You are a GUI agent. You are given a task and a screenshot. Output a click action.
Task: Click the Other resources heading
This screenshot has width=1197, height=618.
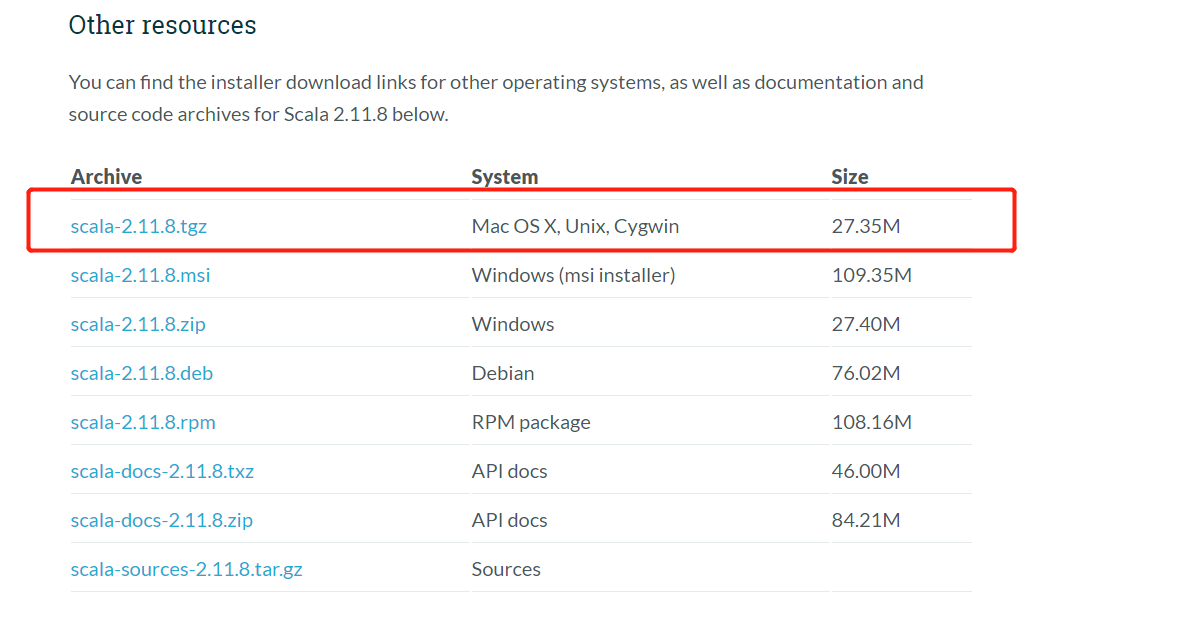pyautogui.click(x=162, y=25)
